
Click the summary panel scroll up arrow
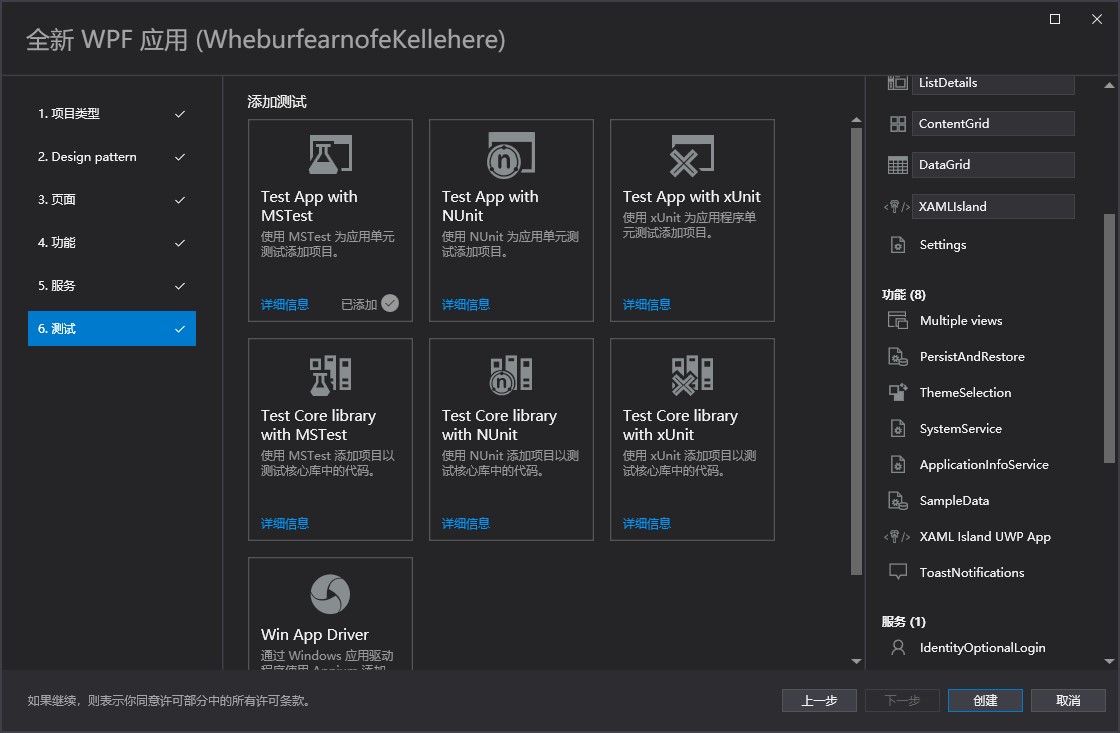1109,85
